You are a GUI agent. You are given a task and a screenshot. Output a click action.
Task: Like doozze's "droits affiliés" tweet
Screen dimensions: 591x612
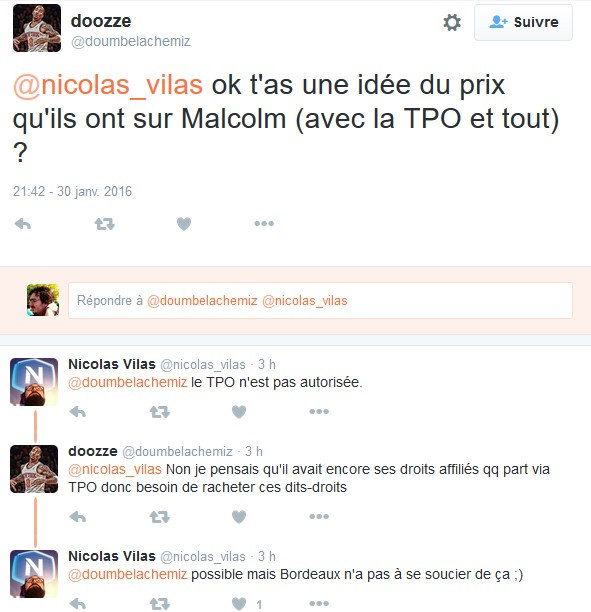[239, 516]
